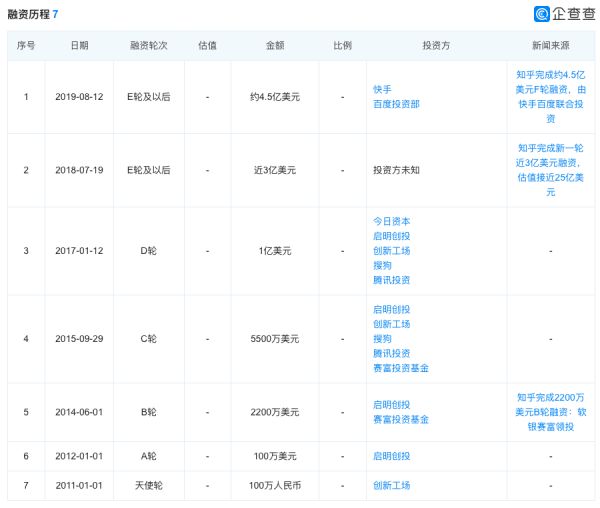Click the 企查查 logo icon
Viewport: 600px width, 508px height.
coord(541,14)
